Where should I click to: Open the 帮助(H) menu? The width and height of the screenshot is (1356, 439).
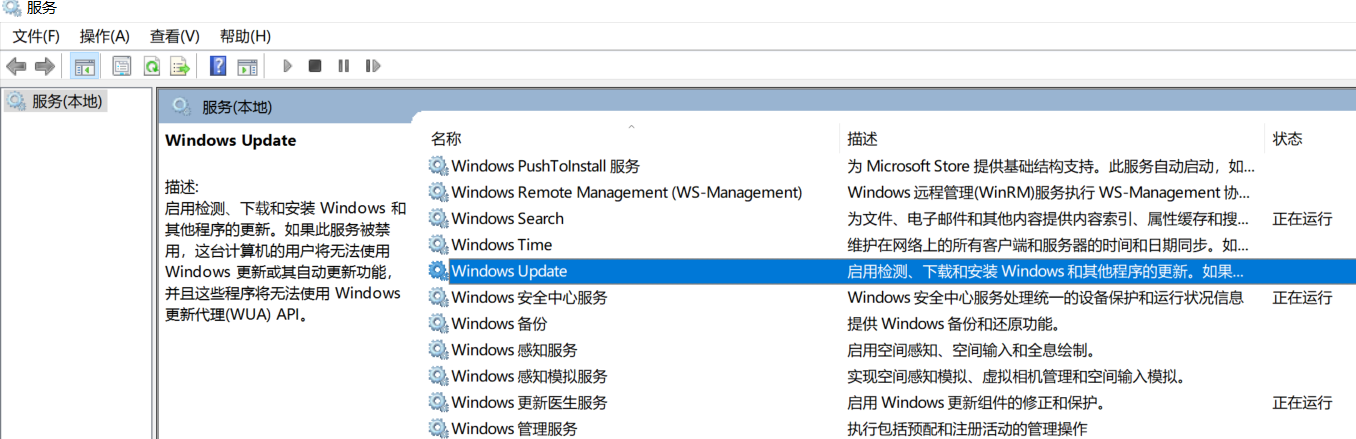click(x=245, y=36)
